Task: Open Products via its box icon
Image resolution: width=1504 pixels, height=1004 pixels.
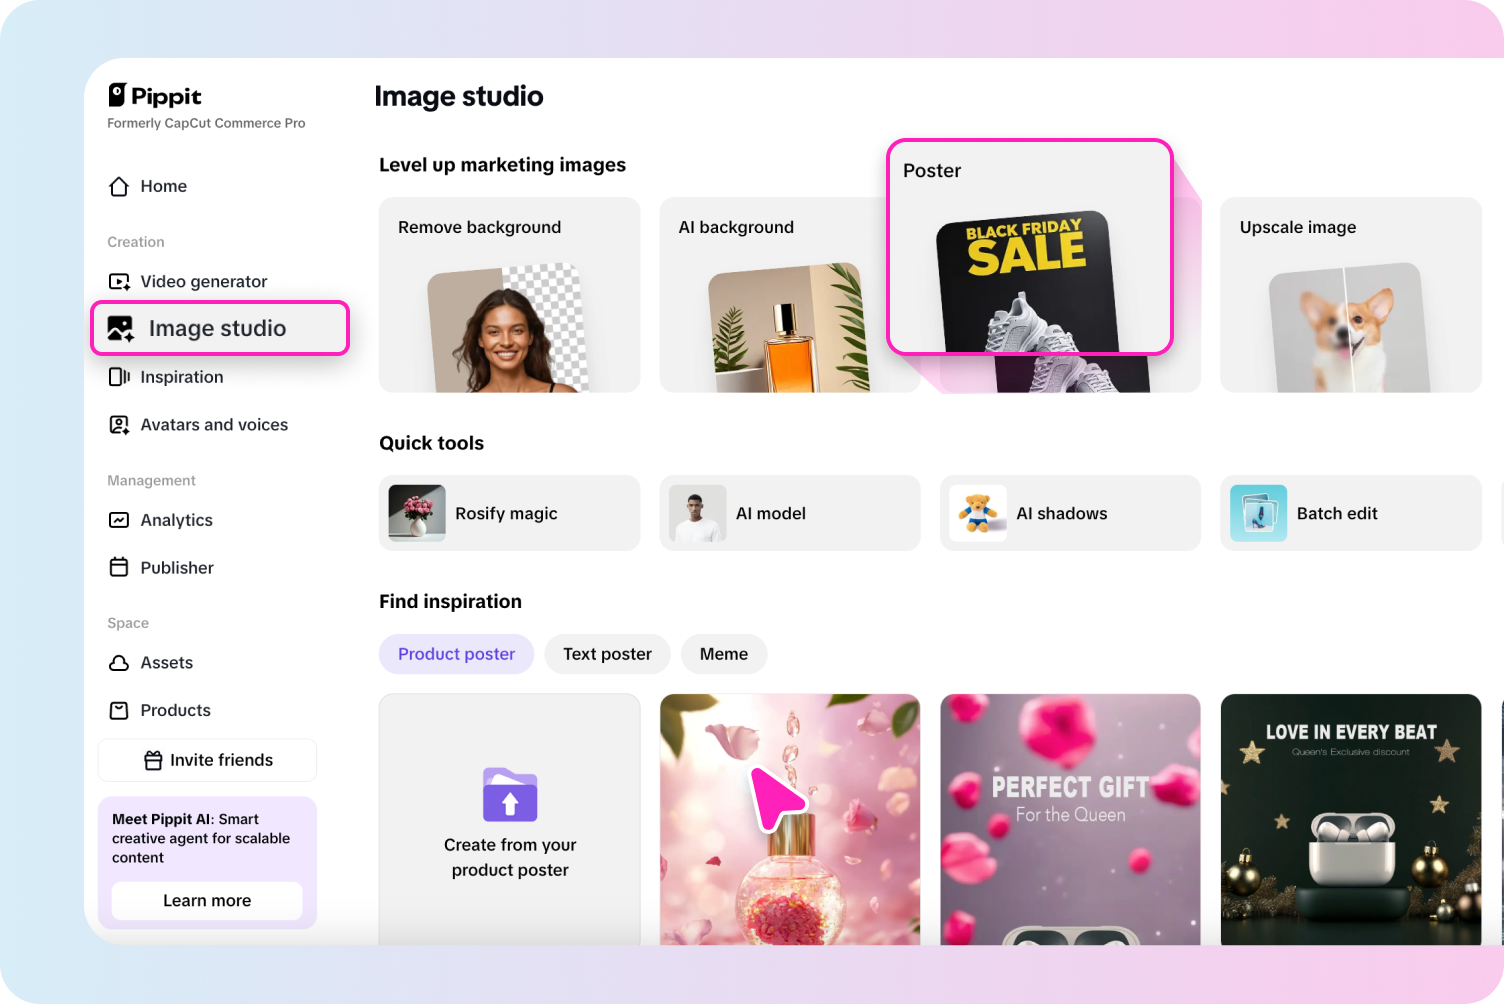Action: pyautogui.click(x=119, y=710)
